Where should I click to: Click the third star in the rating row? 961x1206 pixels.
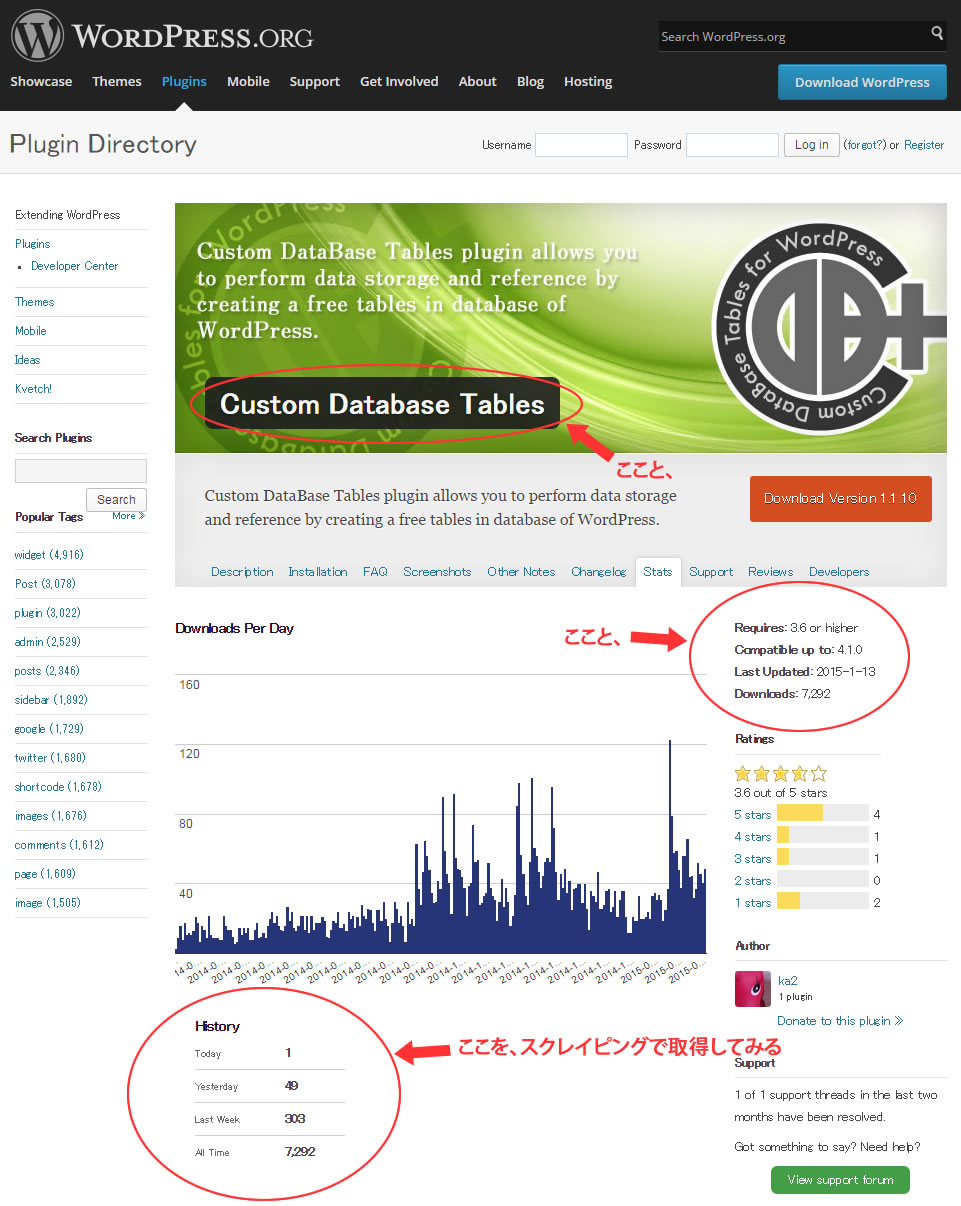780,773
